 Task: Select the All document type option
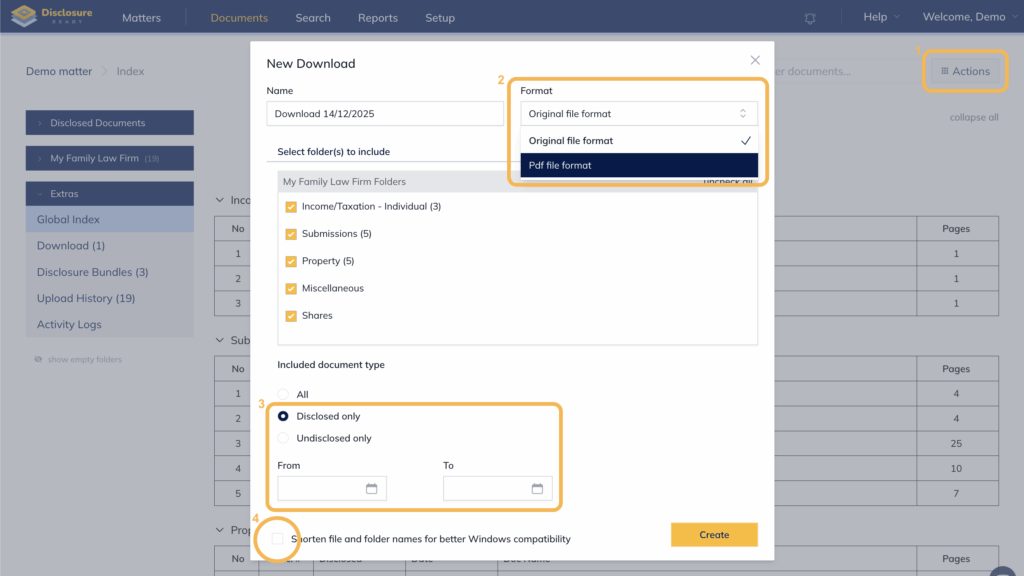283,395
